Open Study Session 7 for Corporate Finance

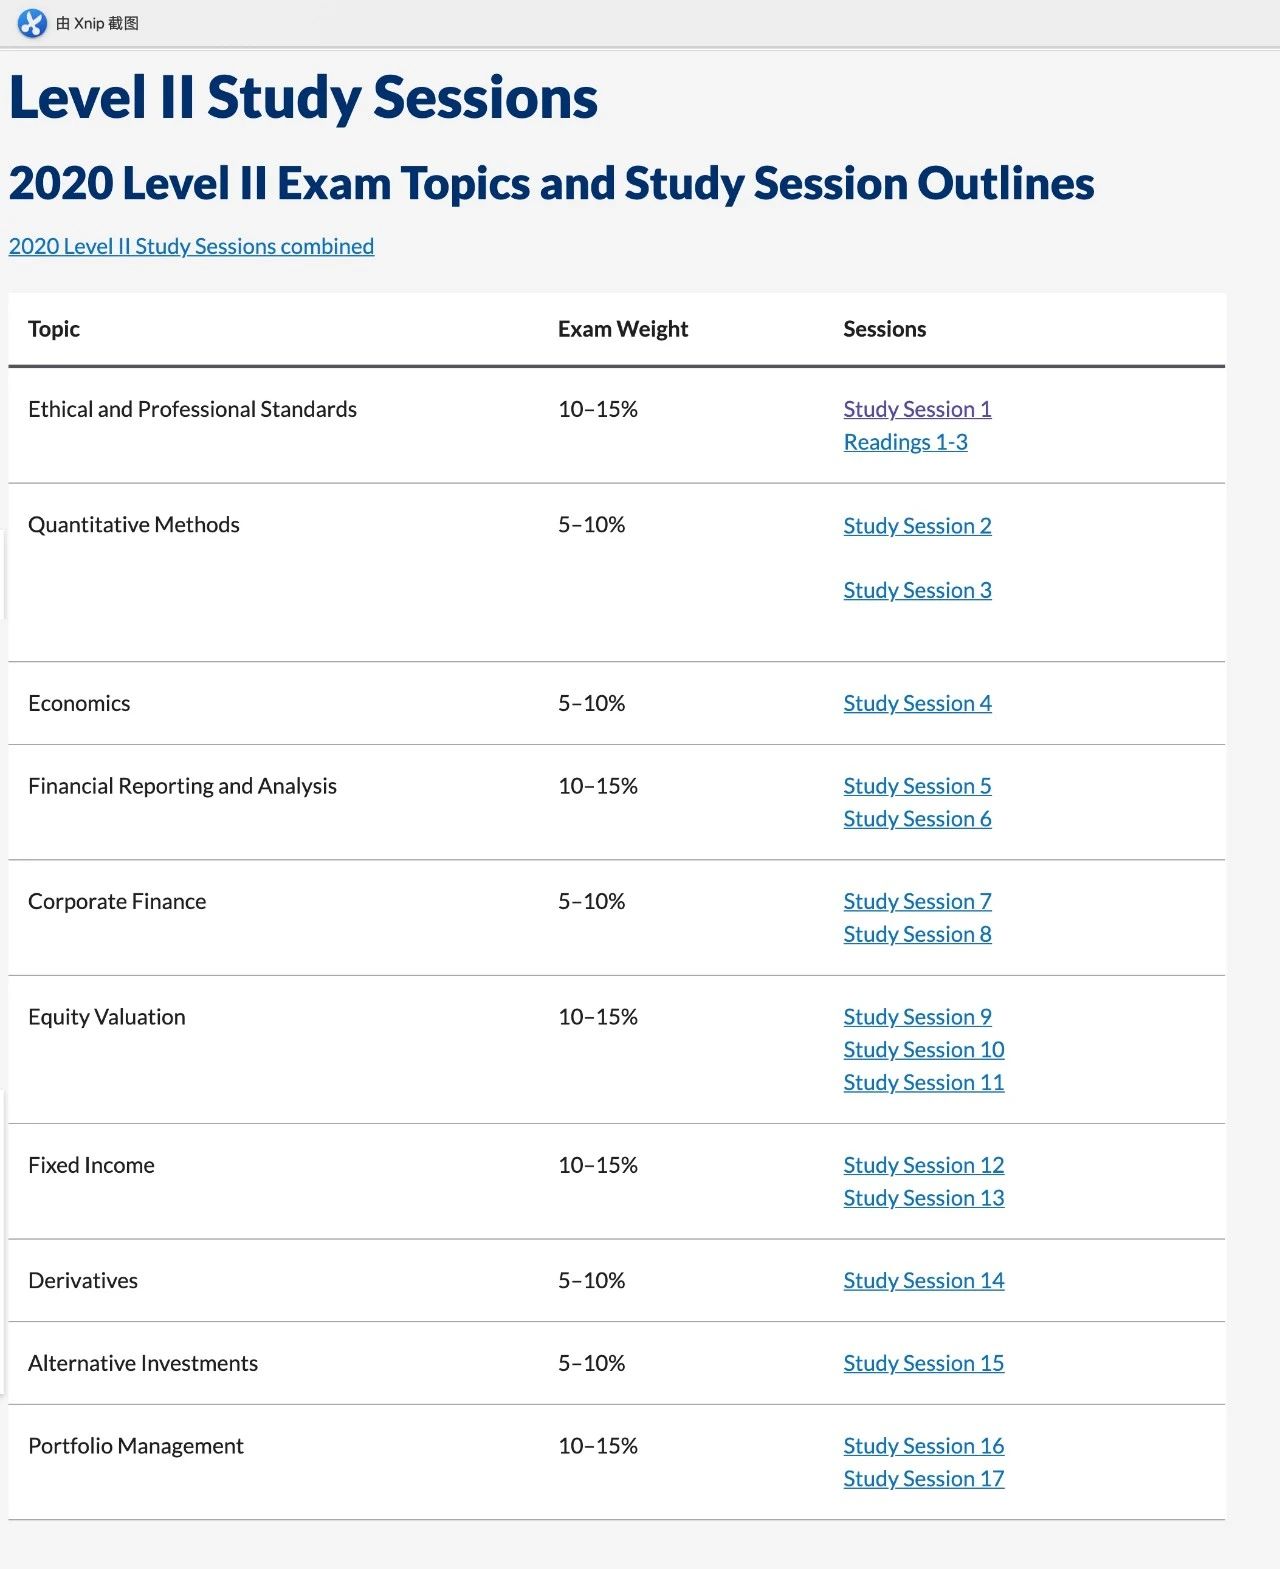[x=917, y=901]
